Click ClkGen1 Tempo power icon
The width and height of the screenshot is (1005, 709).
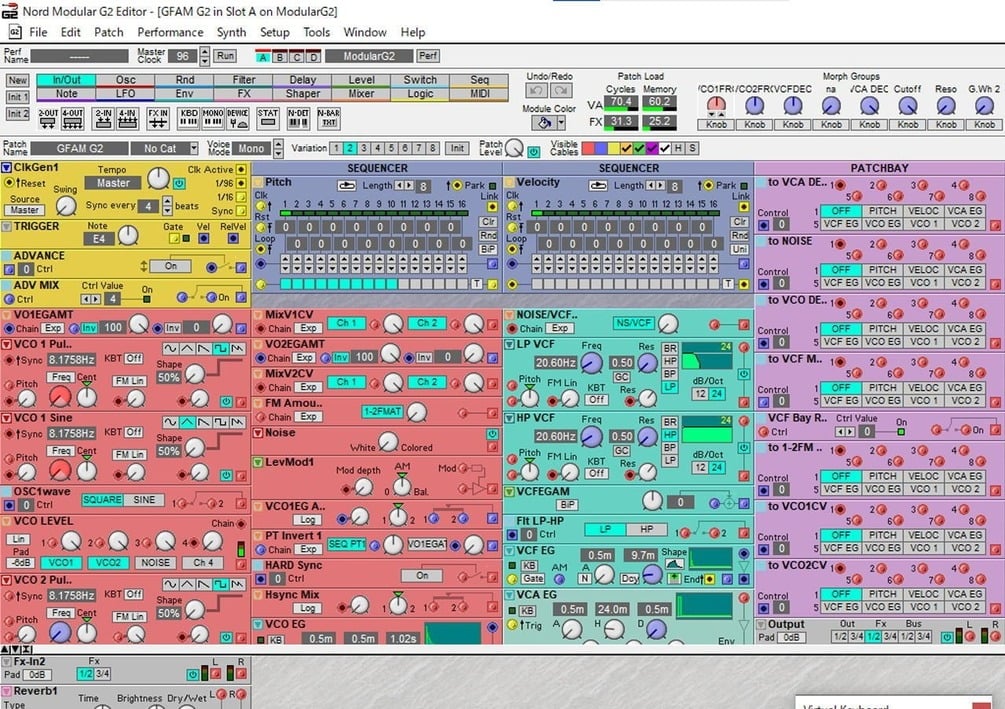coord(179,184)
